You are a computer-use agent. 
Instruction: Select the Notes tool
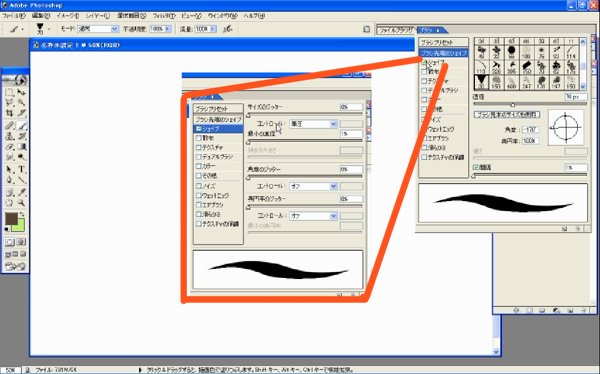(x=9, y=192)
